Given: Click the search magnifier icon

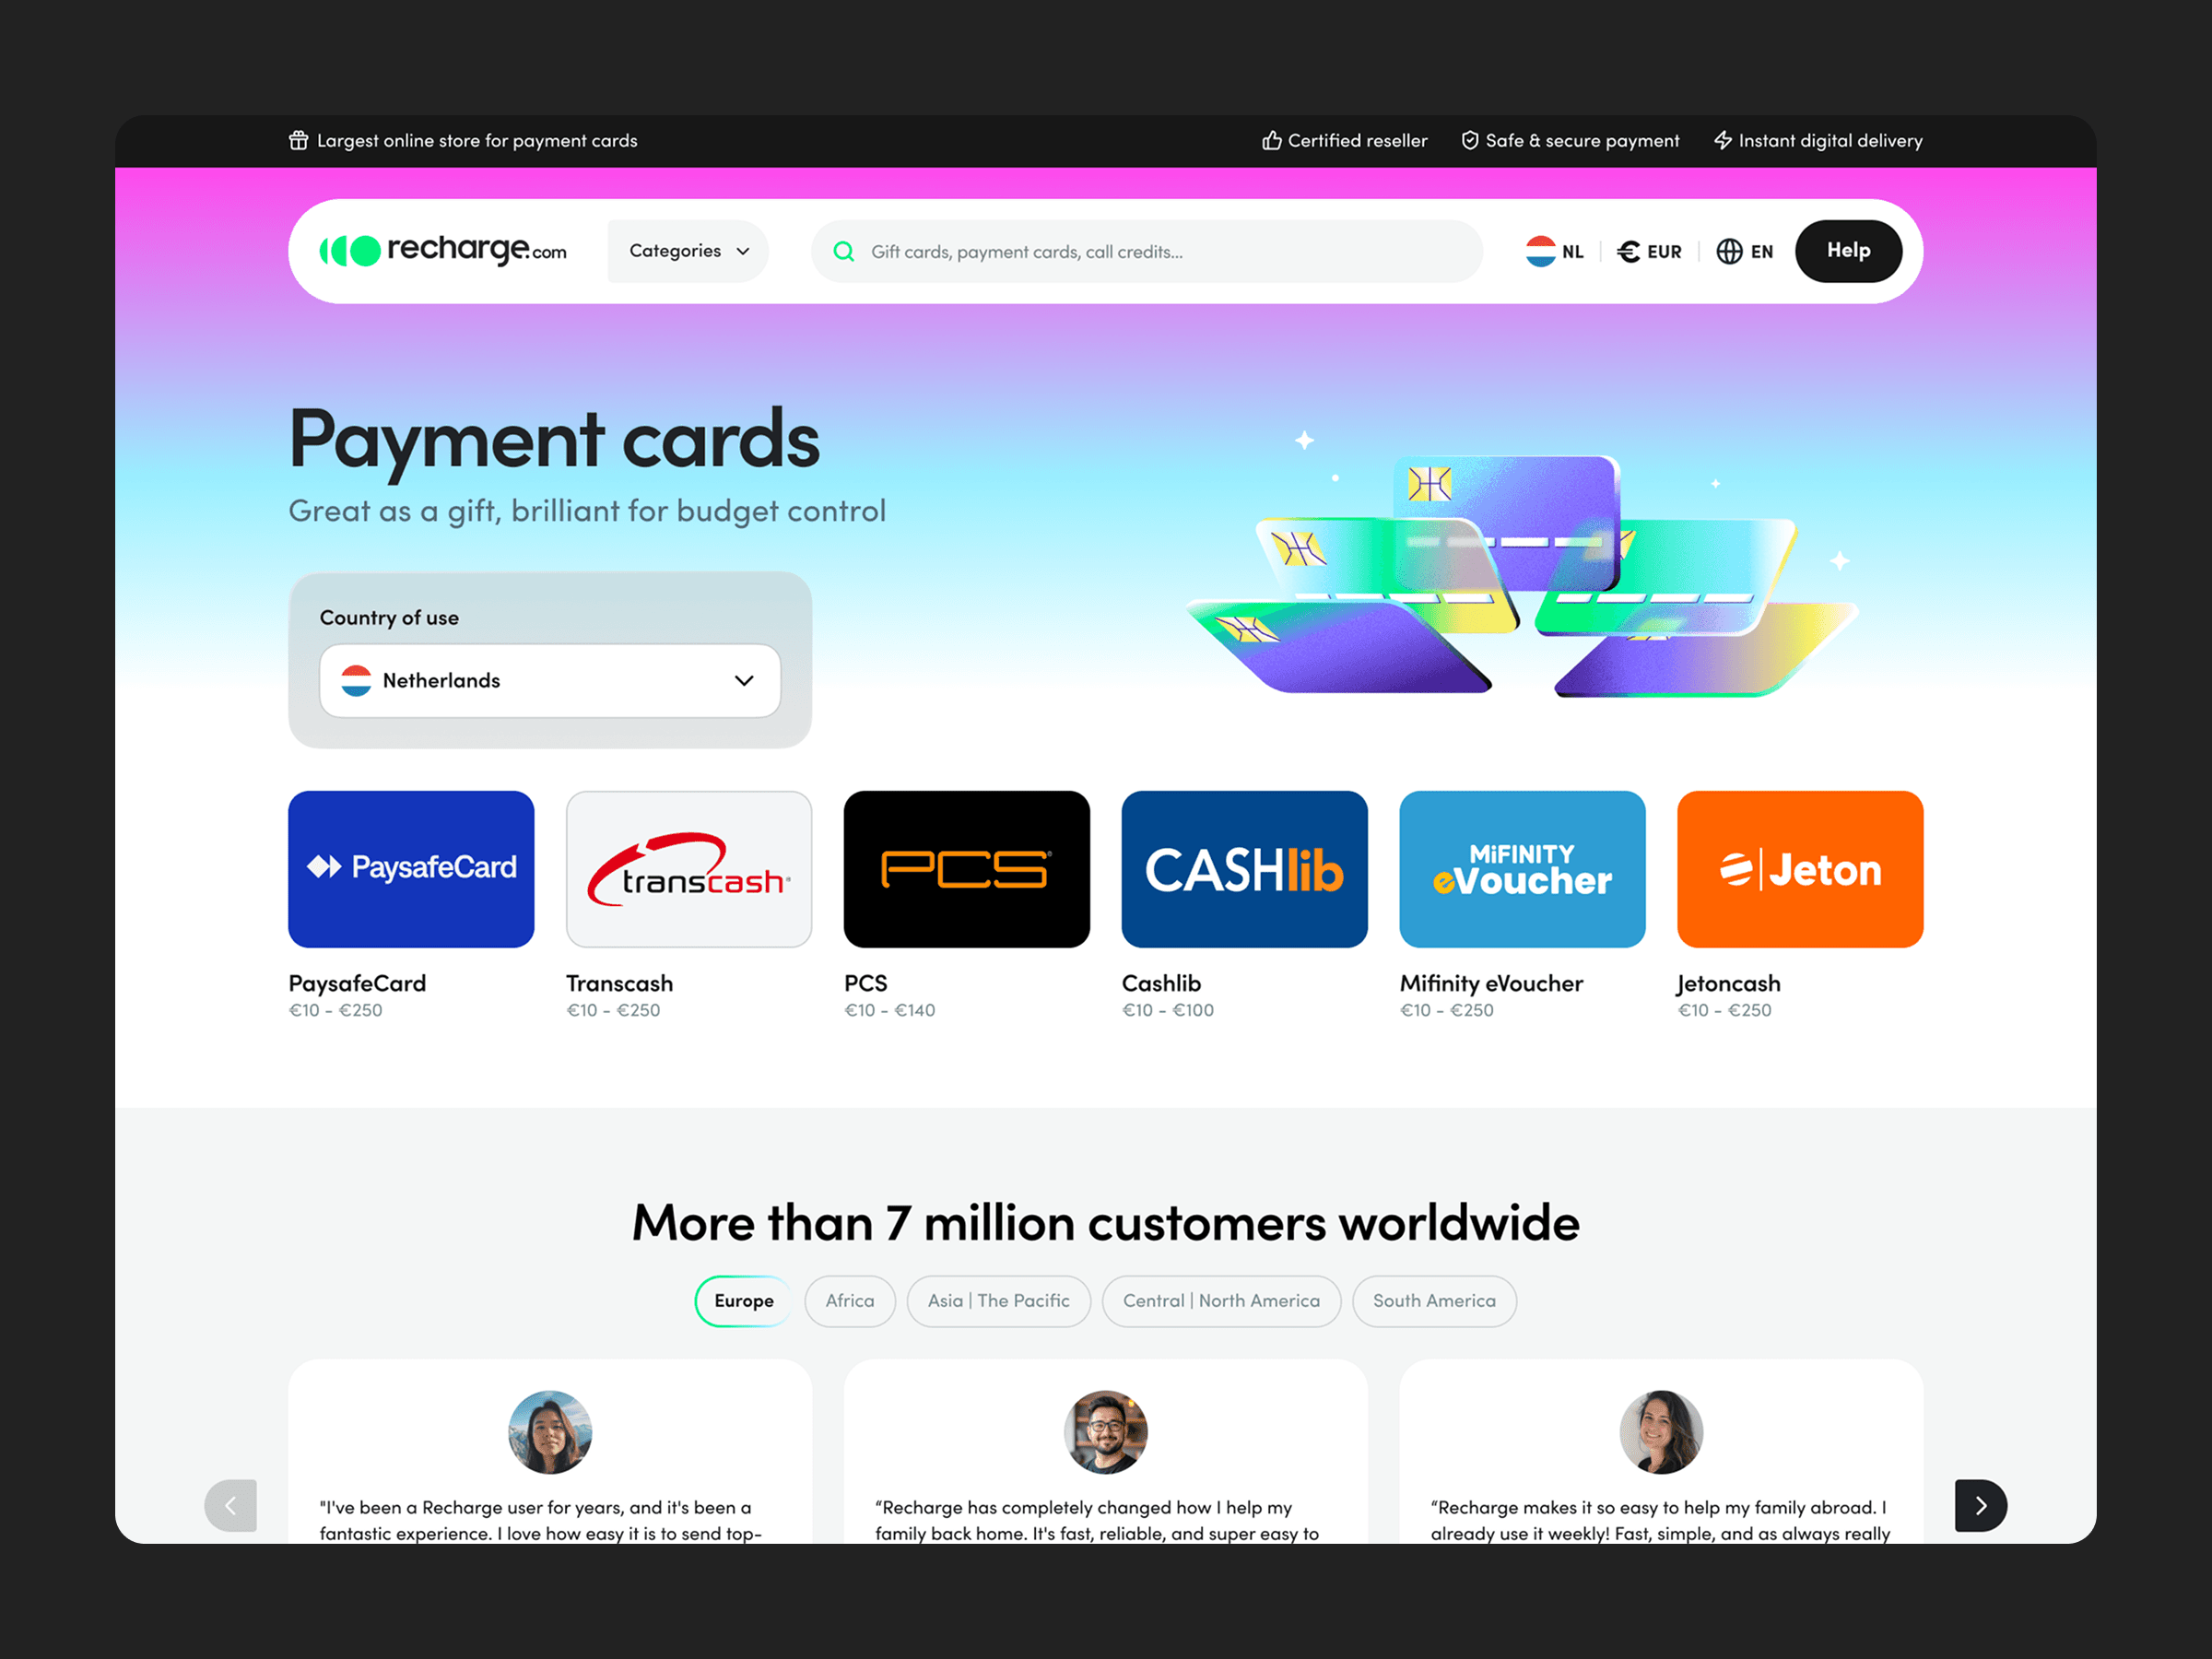Looking at the screenshot, I should click(x=843, y=251).
